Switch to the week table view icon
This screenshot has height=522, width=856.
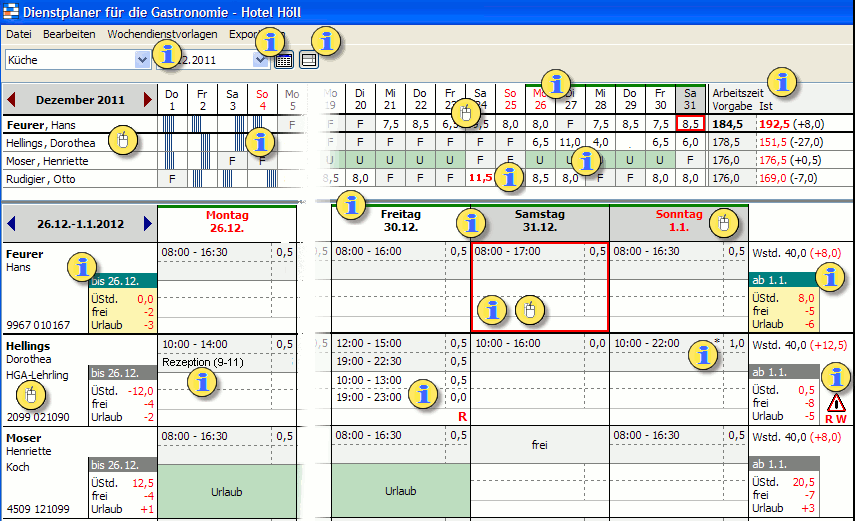pos(308,60)
